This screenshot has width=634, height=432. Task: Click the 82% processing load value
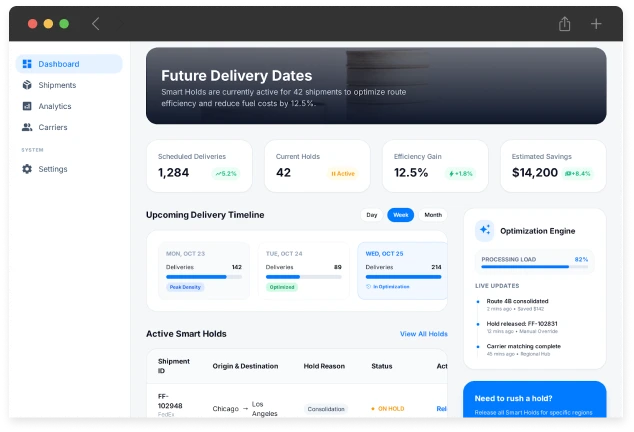(581, 259)
